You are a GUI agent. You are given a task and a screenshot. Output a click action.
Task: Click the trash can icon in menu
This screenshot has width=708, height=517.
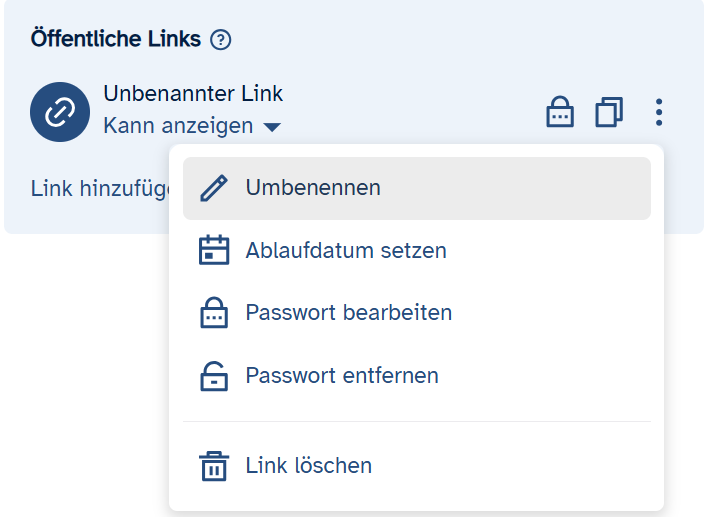pyautogui.click(x=214, y=466)
